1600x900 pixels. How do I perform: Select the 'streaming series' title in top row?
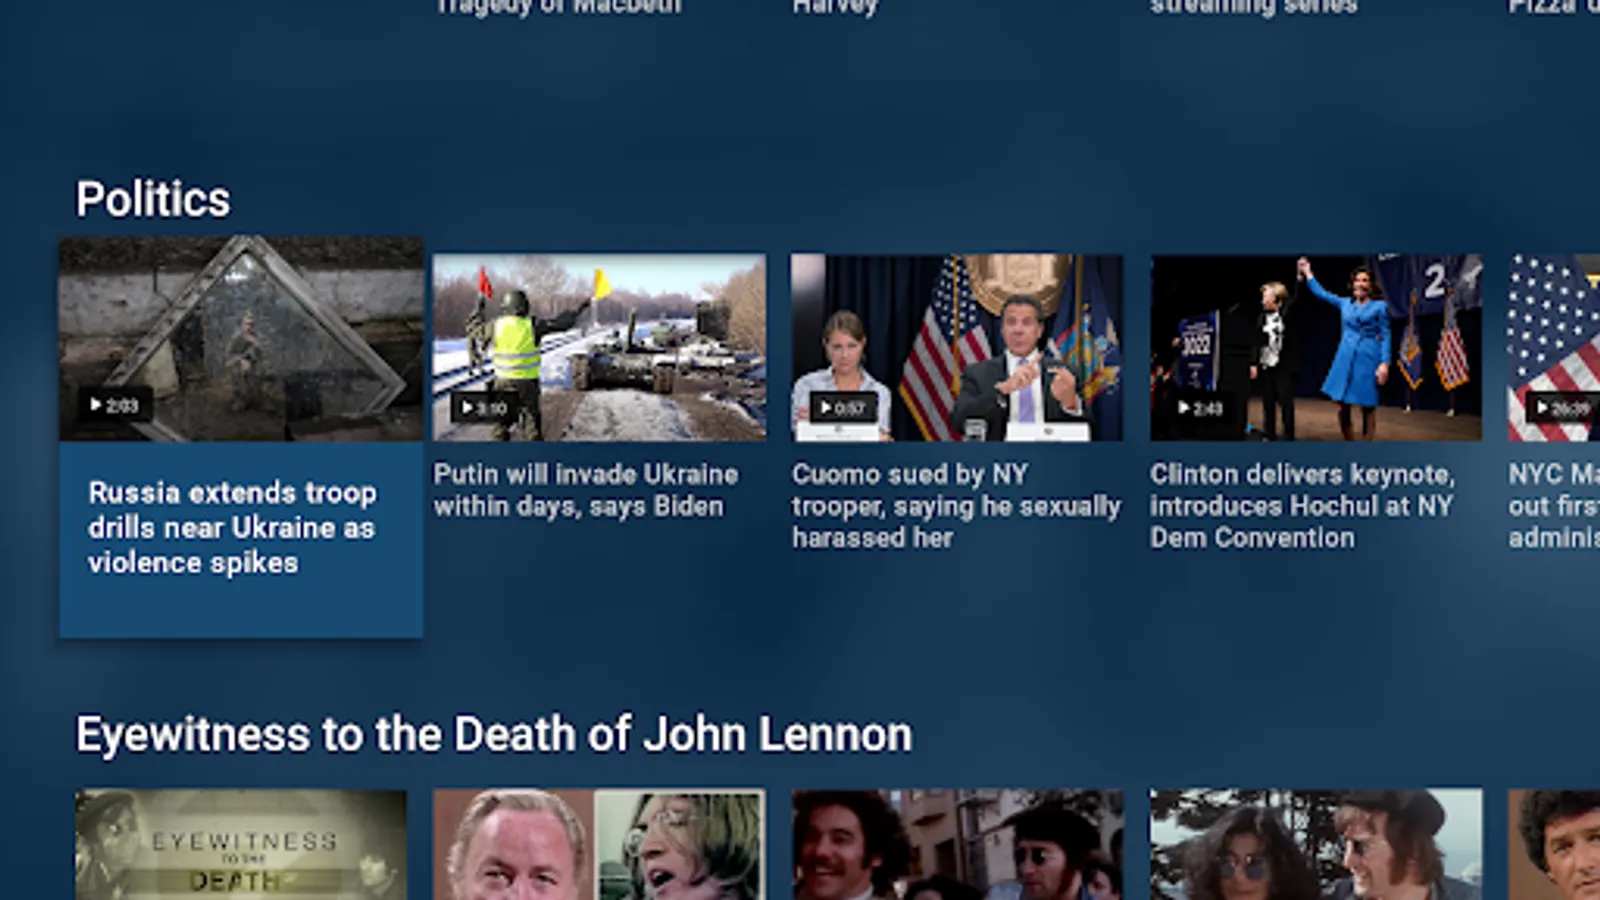tap(1253, 7)
